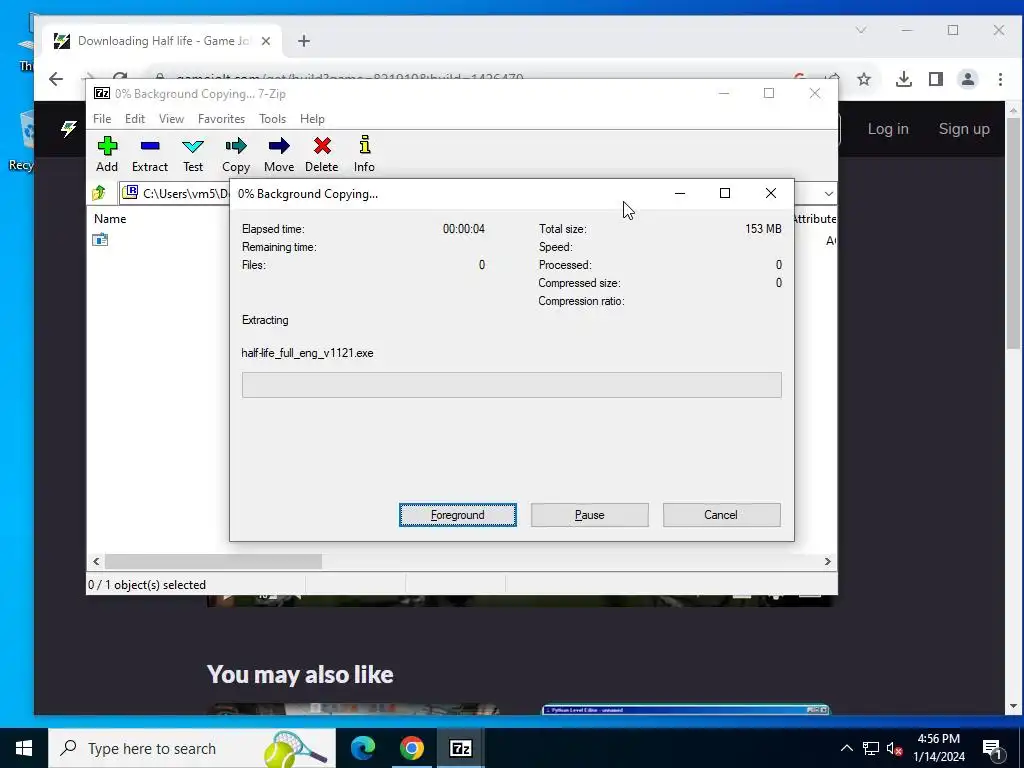1024x768 pixels.
Task: Click Log in on Game Jolt
Action: 888,129
